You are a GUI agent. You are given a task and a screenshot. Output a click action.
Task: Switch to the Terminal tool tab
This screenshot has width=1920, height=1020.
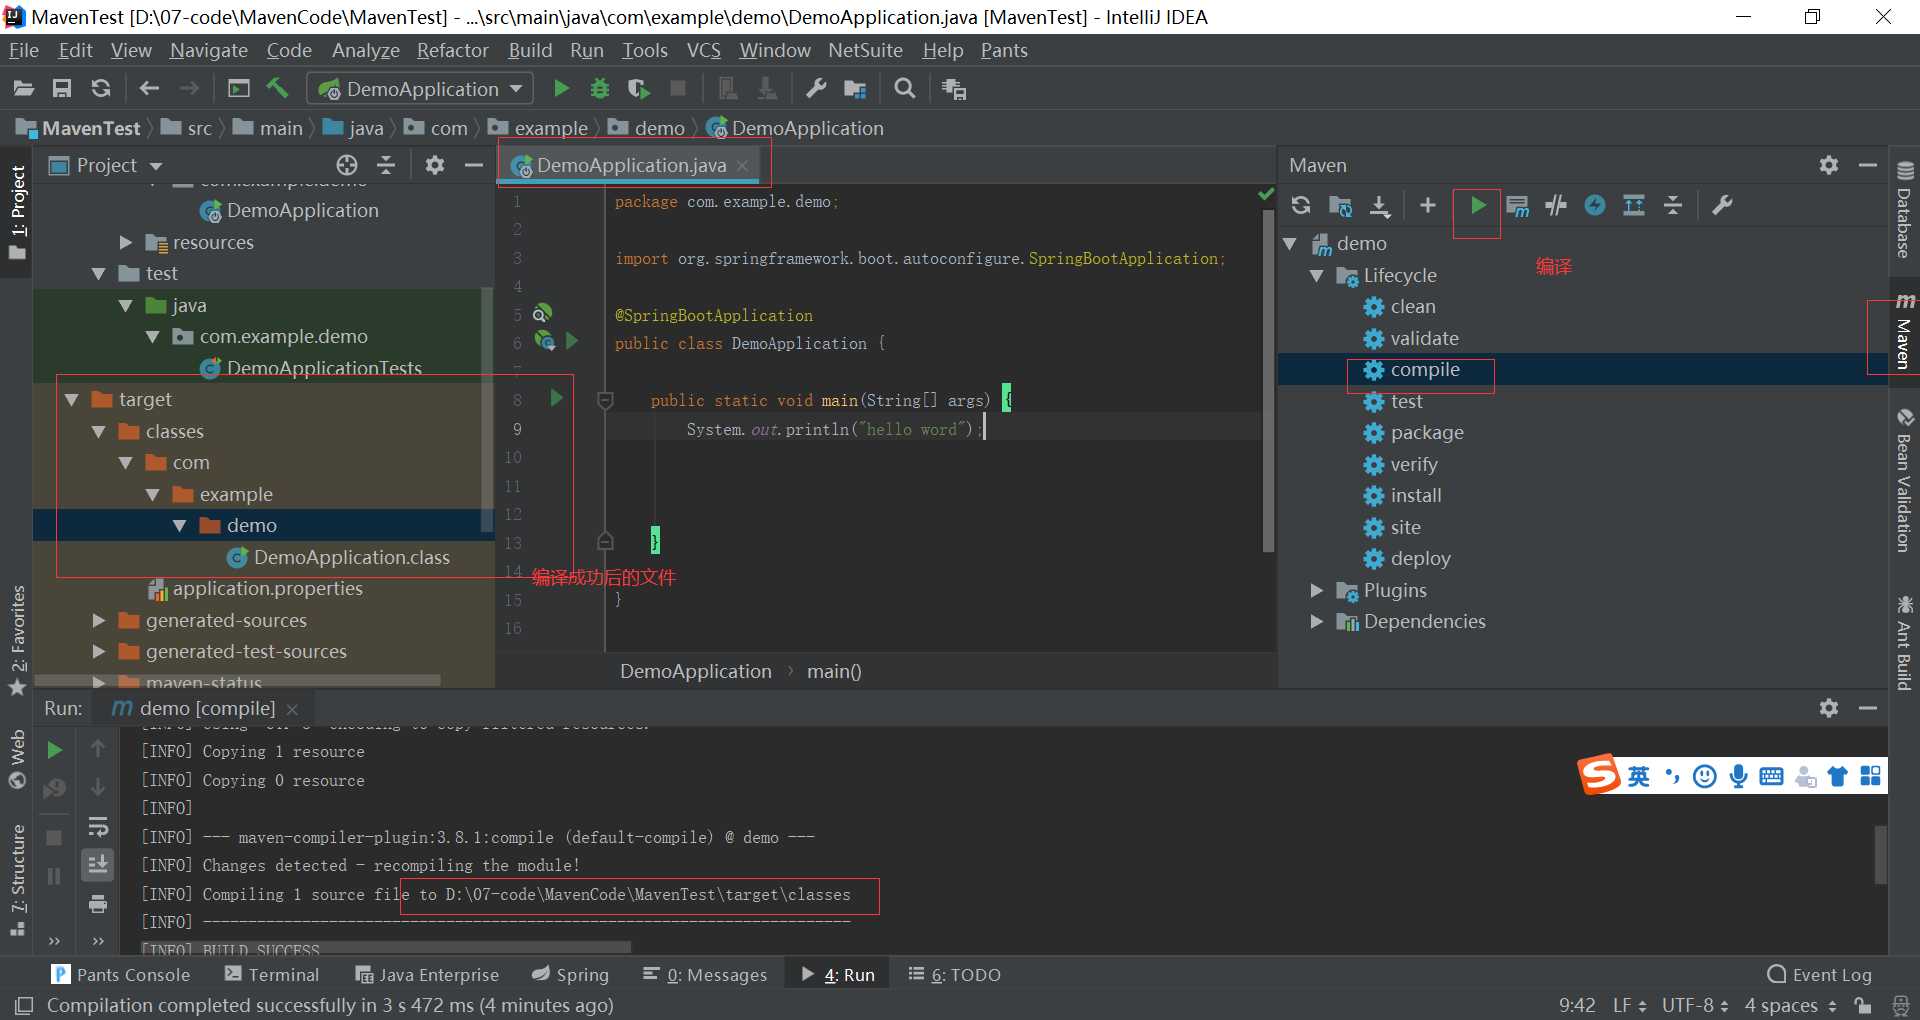(272, 974)
